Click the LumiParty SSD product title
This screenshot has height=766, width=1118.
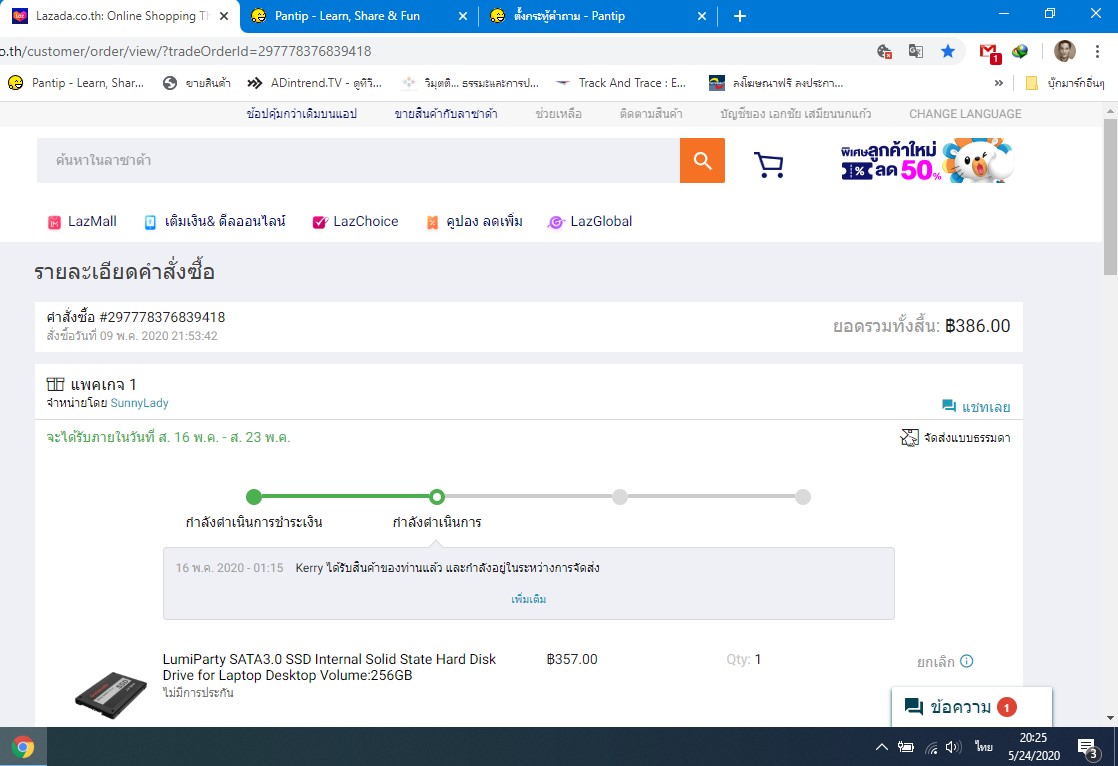point(329,667)
